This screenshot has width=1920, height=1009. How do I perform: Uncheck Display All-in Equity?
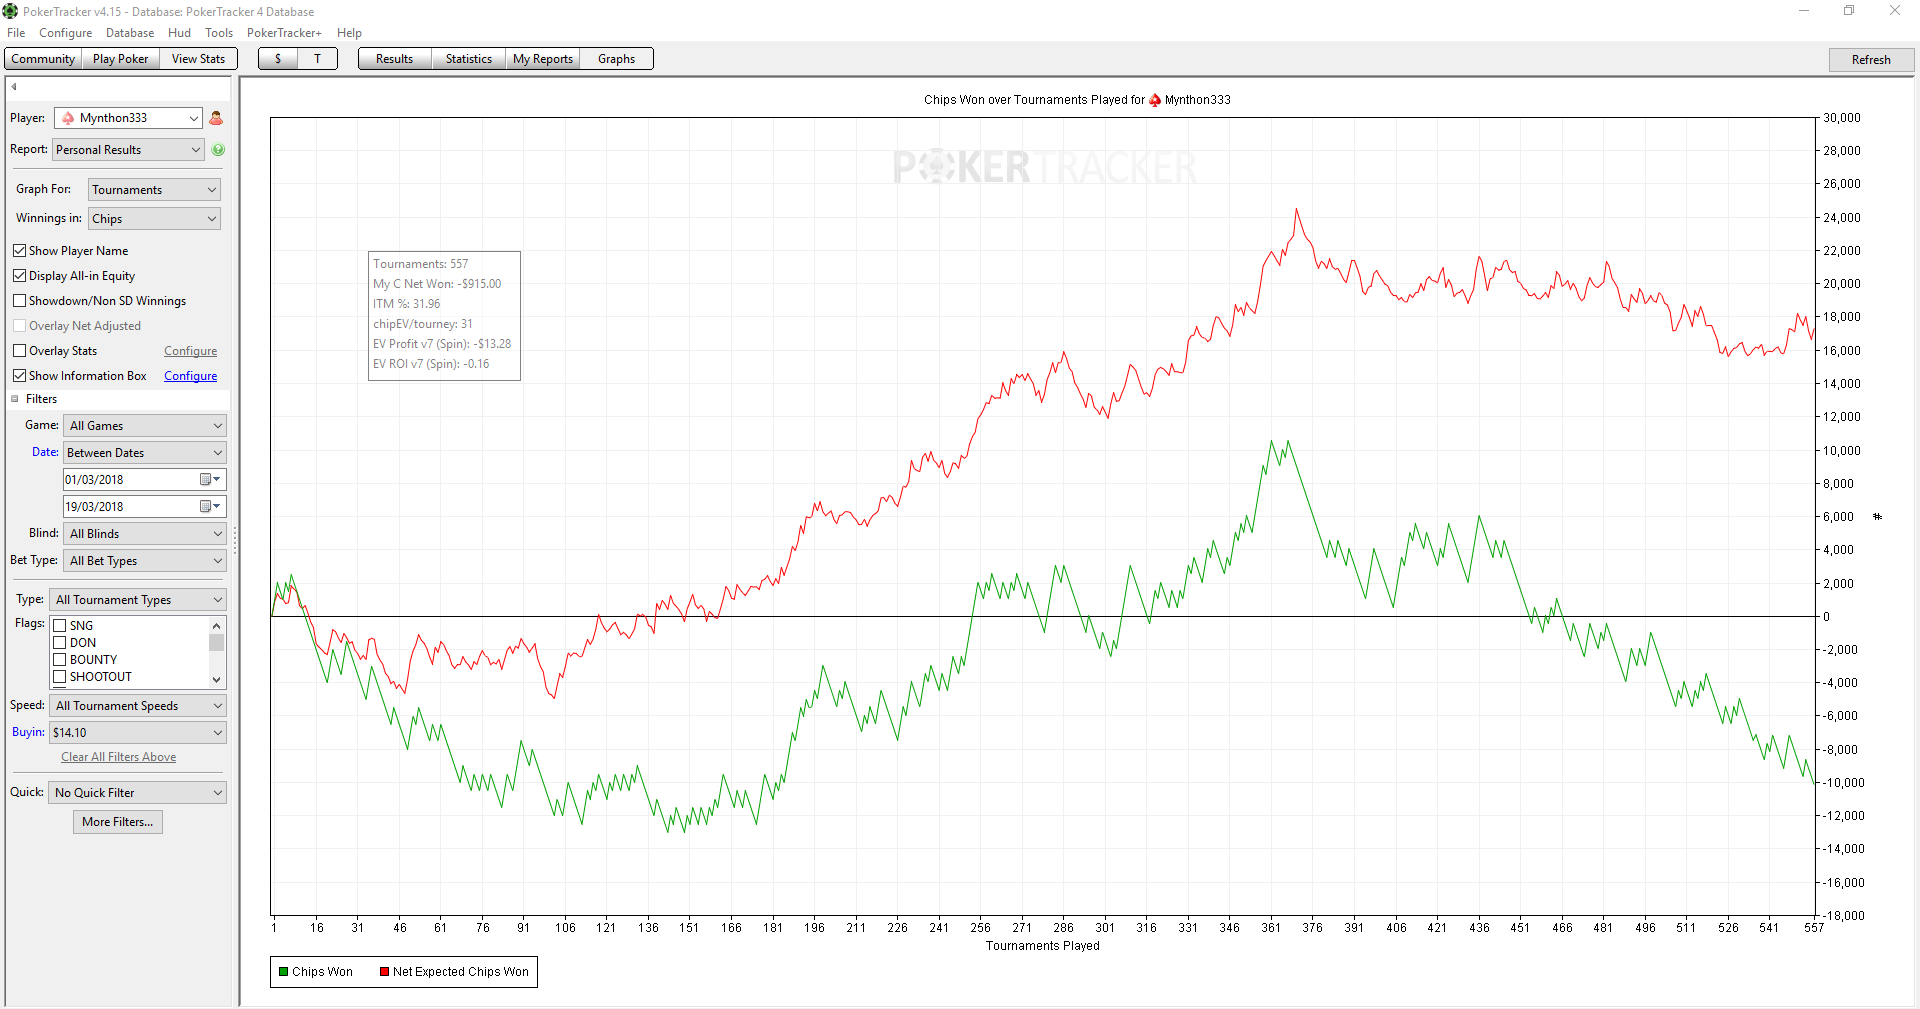(x=19, y=276)
